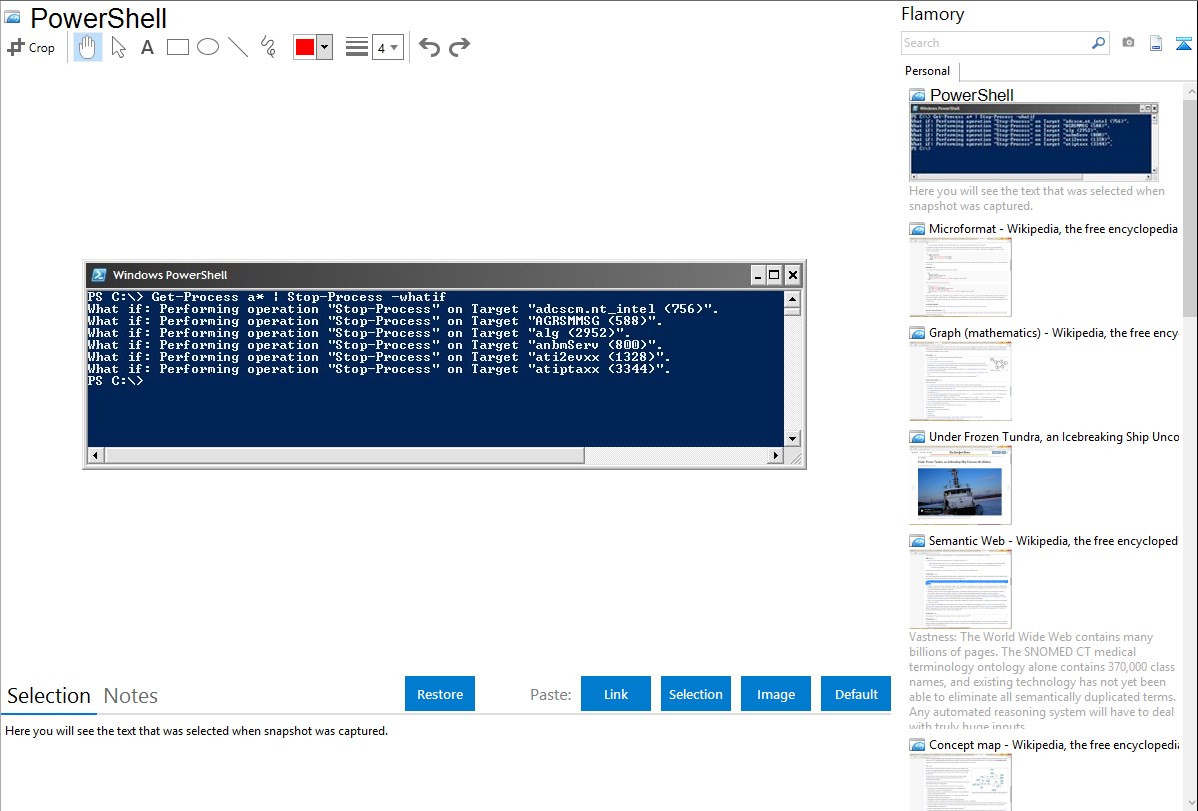Image resolution: width=1198 pixels, height=811 pixels.
Task: Click the Paste Default button
Action: point(856,694)
